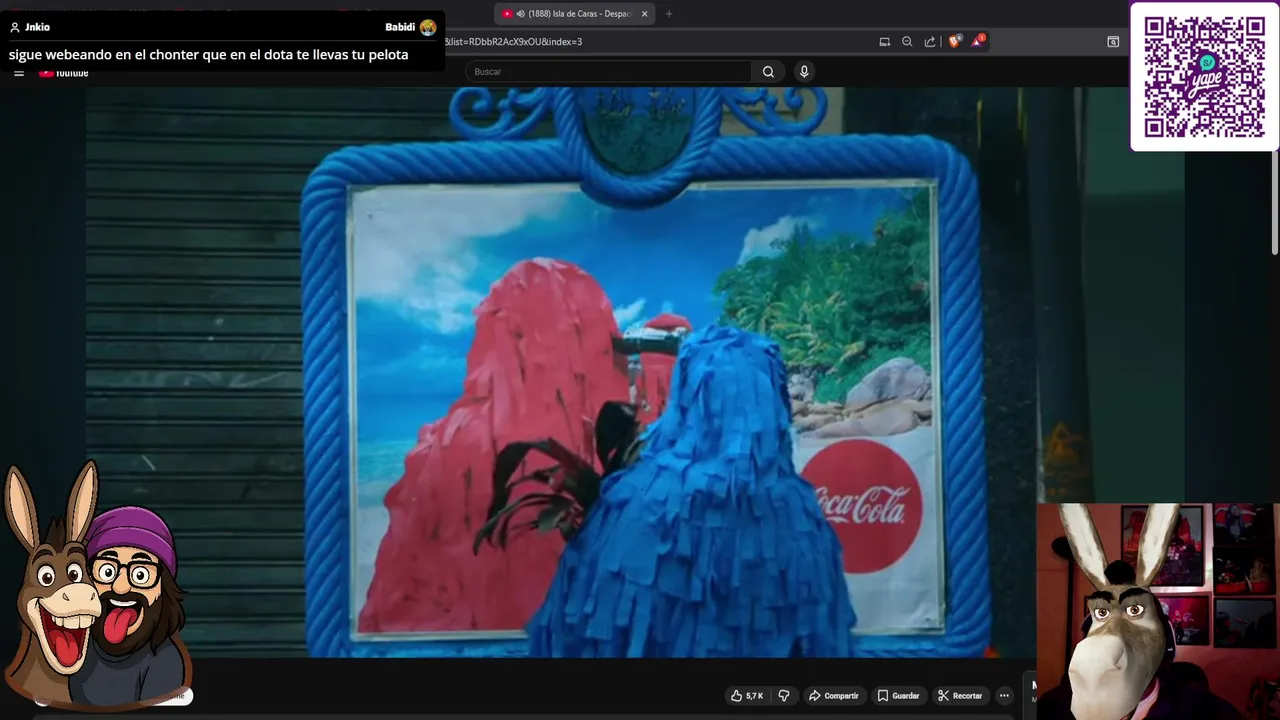Click the Yape QR code
This screenshot has height=720, width=1280.
point(1204,77)
